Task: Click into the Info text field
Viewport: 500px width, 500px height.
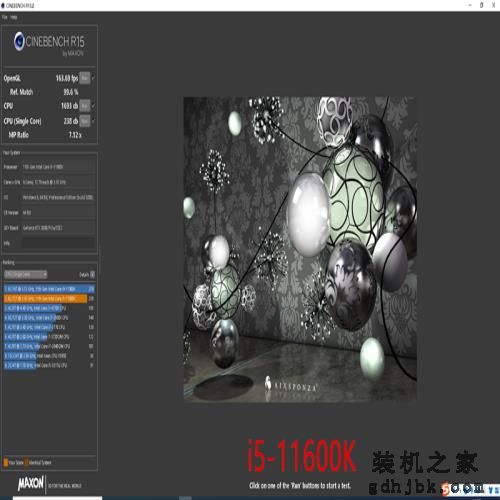Action: (58, 243)
